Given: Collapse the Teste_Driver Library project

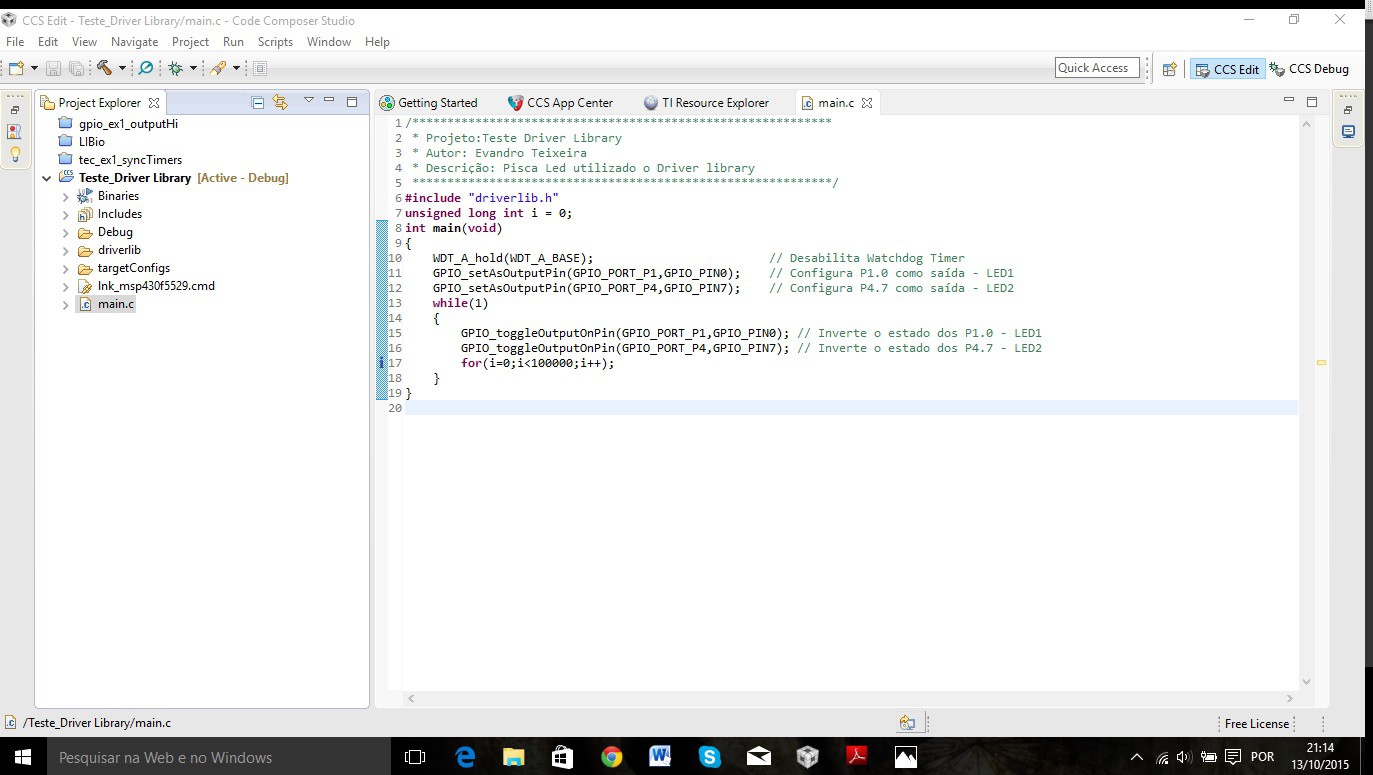Looking at the screenshot, I should click(46, 178).
